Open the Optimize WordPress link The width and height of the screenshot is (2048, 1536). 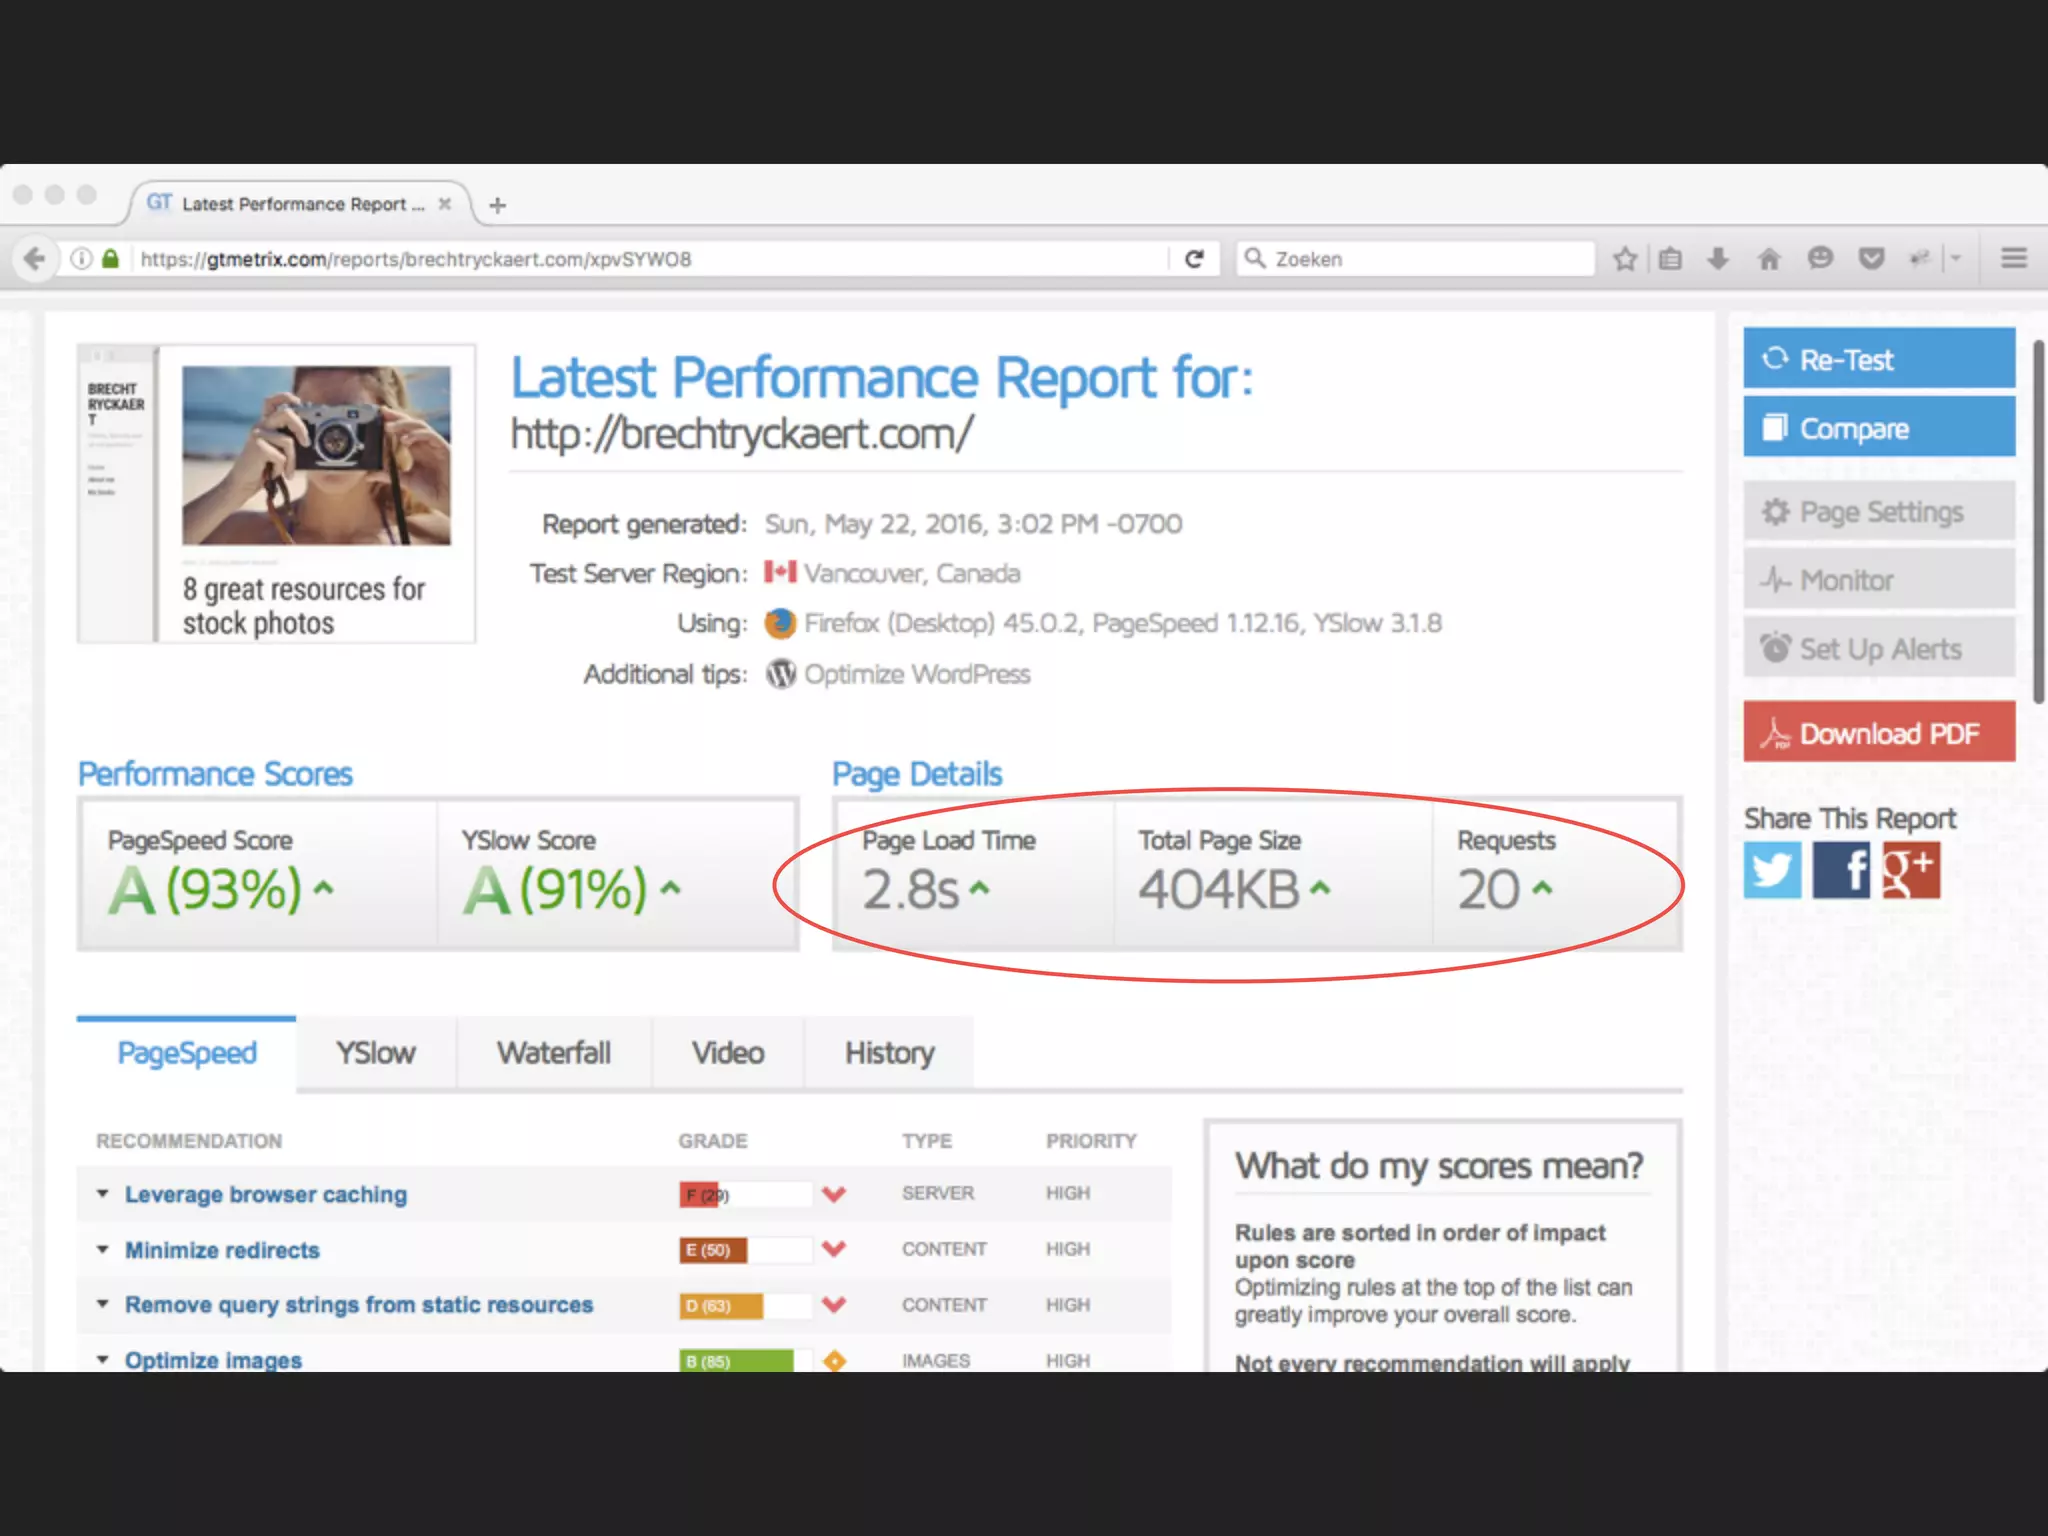pos(917,674)
